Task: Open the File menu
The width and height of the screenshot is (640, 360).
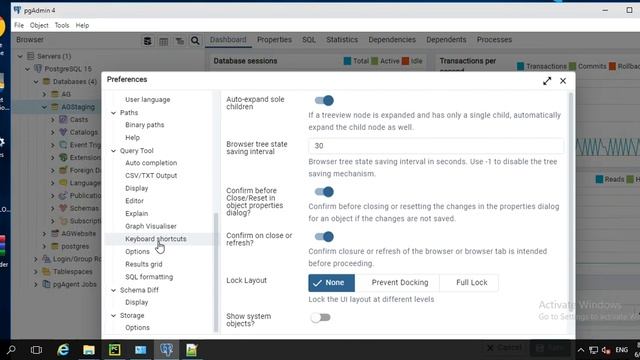Action: coord(19,25)
